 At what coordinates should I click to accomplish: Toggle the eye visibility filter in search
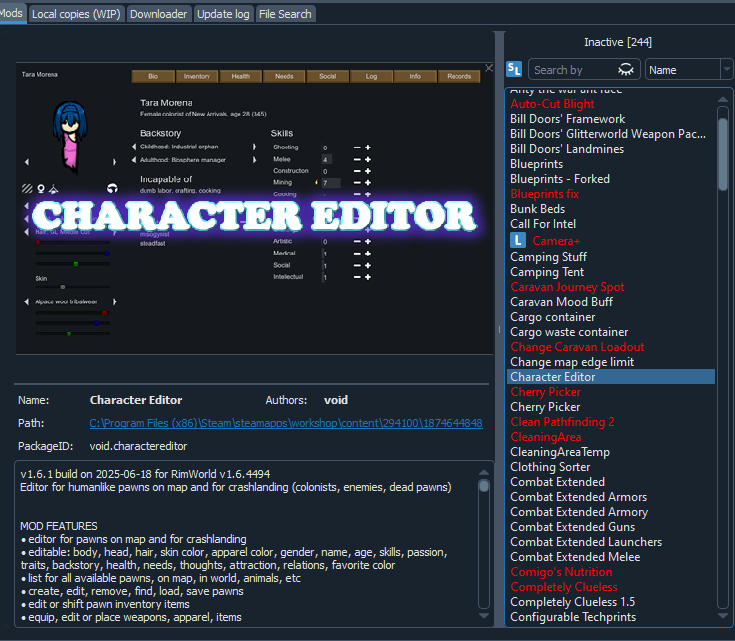point(626,70)
